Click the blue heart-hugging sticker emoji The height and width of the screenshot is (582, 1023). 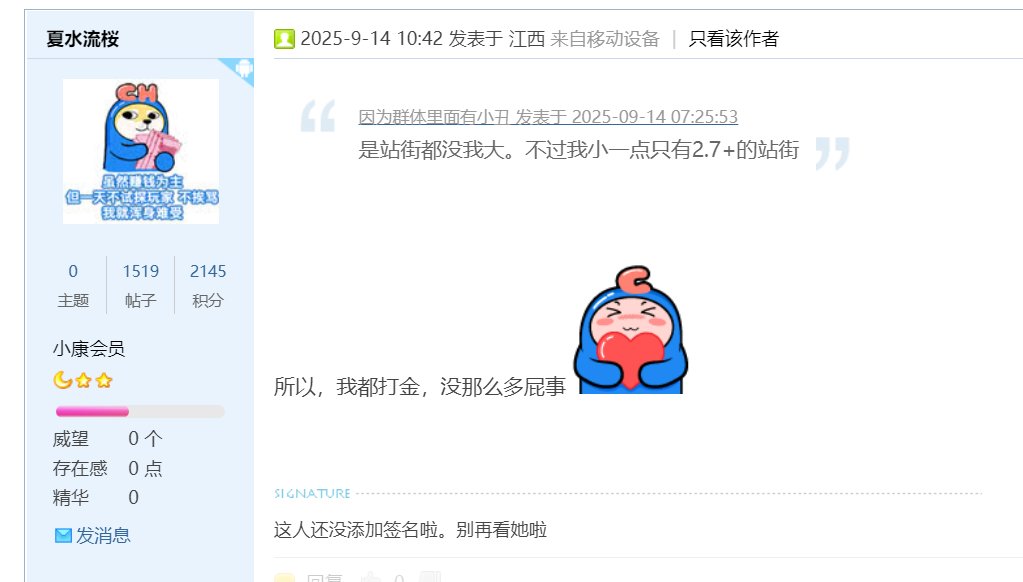coord(631,329)
